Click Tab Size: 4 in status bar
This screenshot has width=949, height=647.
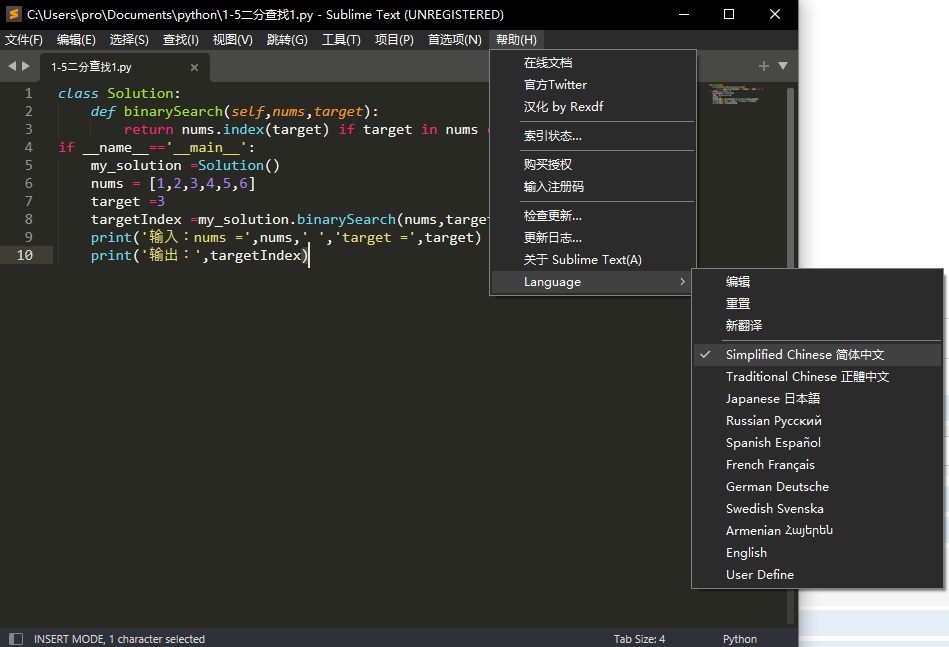639,639
